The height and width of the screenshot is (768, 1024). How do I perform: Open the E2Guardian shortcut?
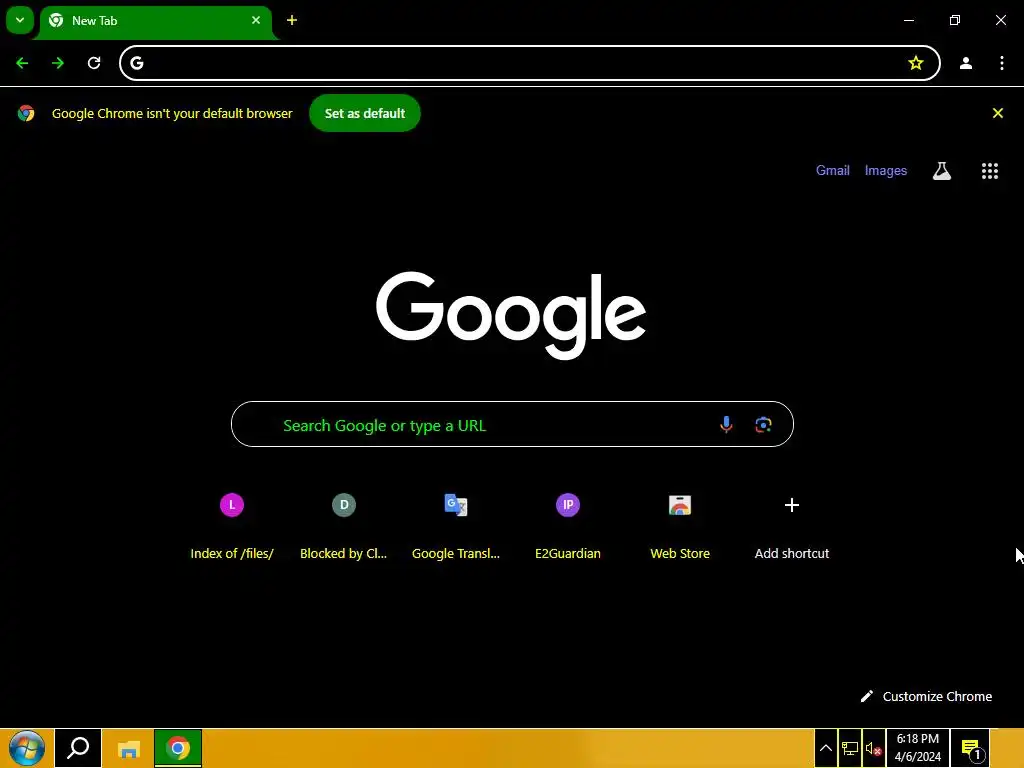tap(568, 526)
